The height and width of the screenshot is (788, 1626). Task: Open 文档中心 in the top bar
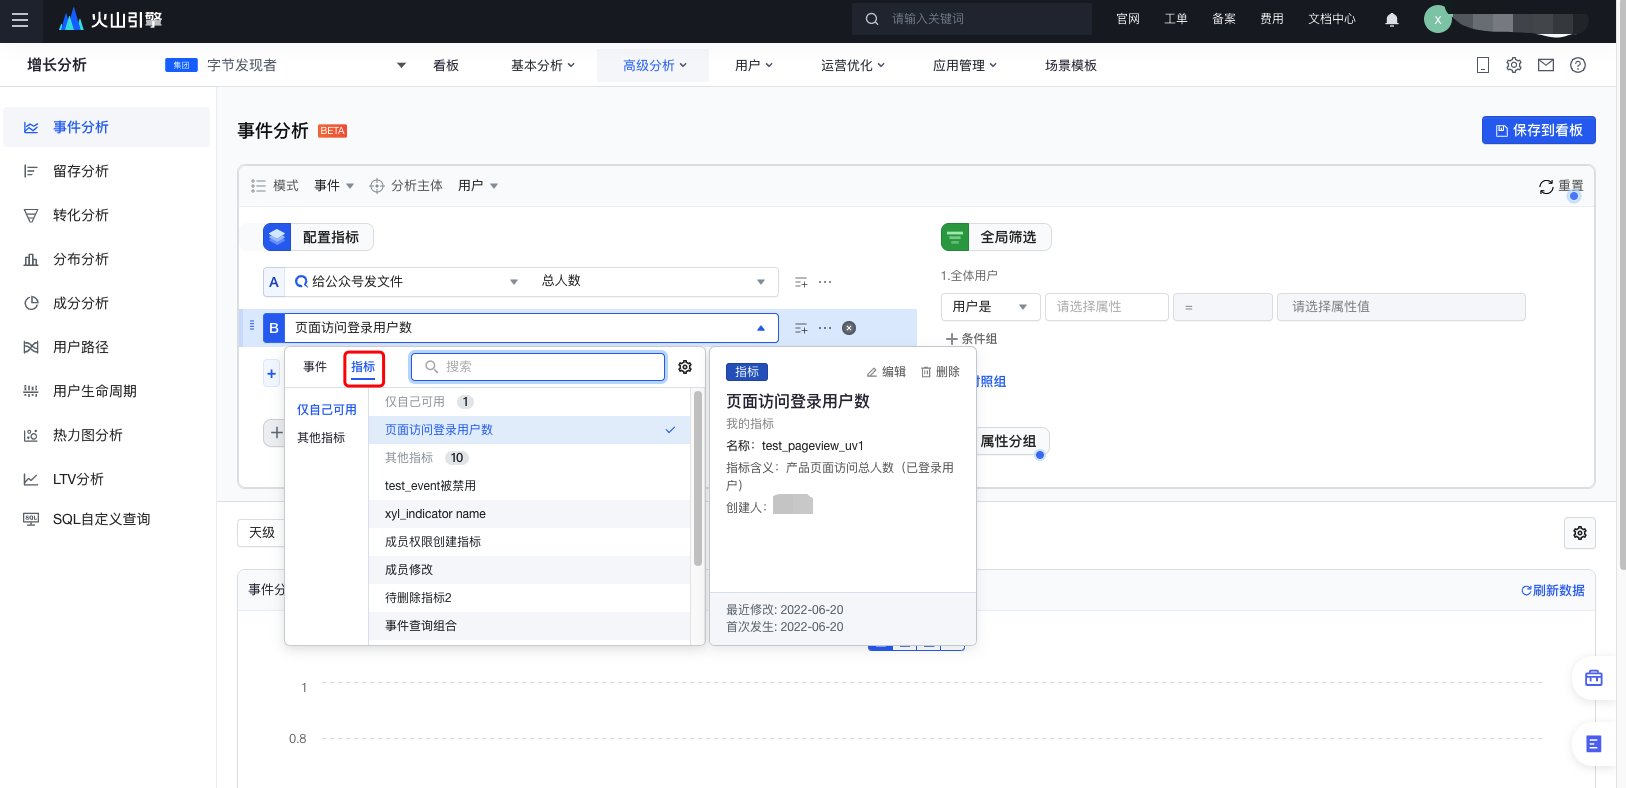click(1332, 19)
